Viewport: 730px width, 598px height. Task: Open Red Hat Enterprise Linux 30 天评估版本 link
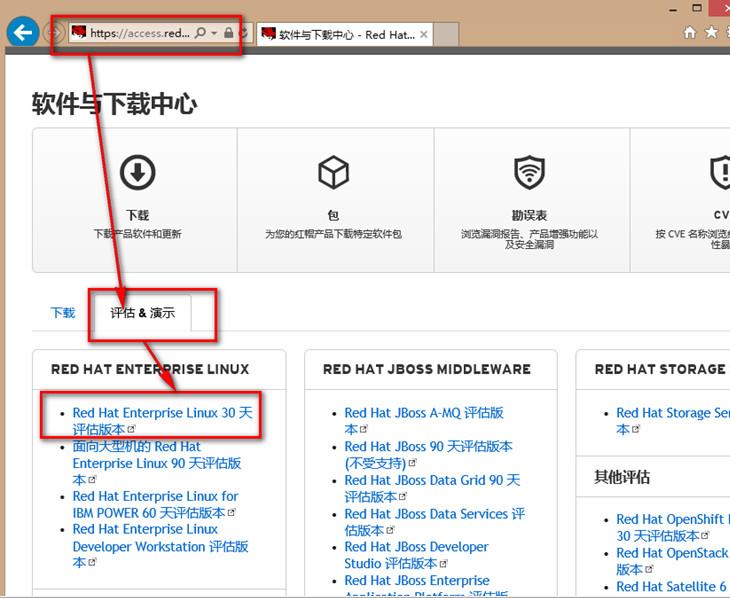click(162, 421)
